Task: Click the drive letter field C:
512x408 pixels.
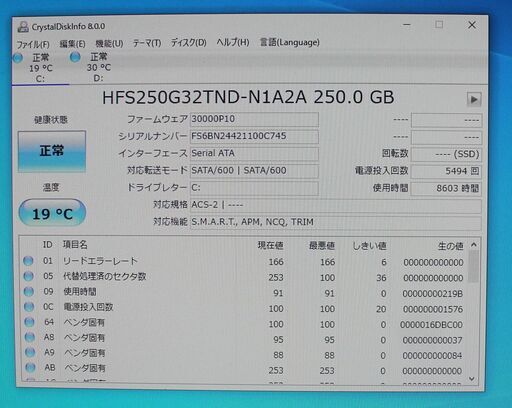Action: click(254, 188)
